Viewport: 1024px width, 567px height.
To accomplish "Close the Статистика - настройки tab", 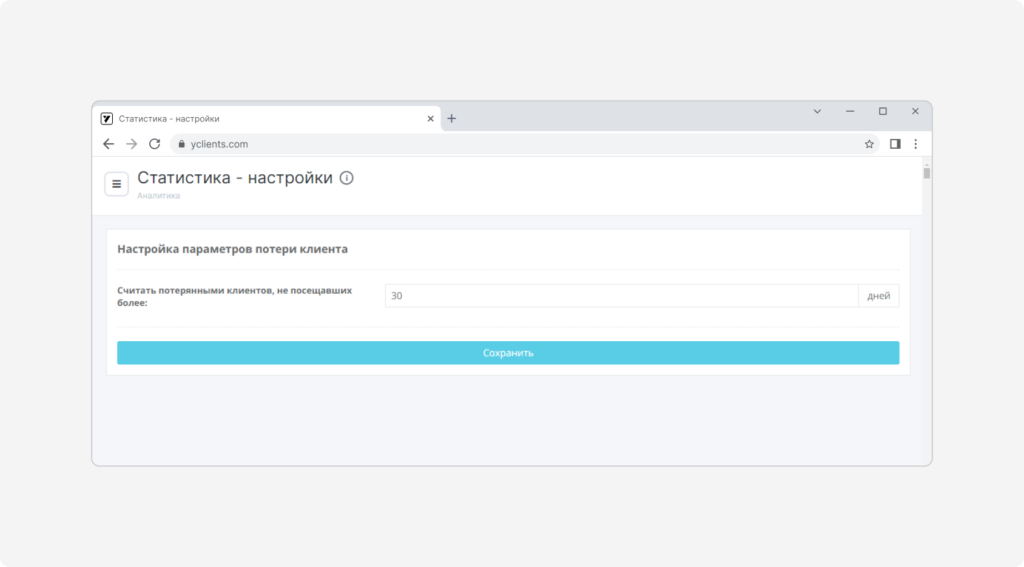I will coord(430,119).
